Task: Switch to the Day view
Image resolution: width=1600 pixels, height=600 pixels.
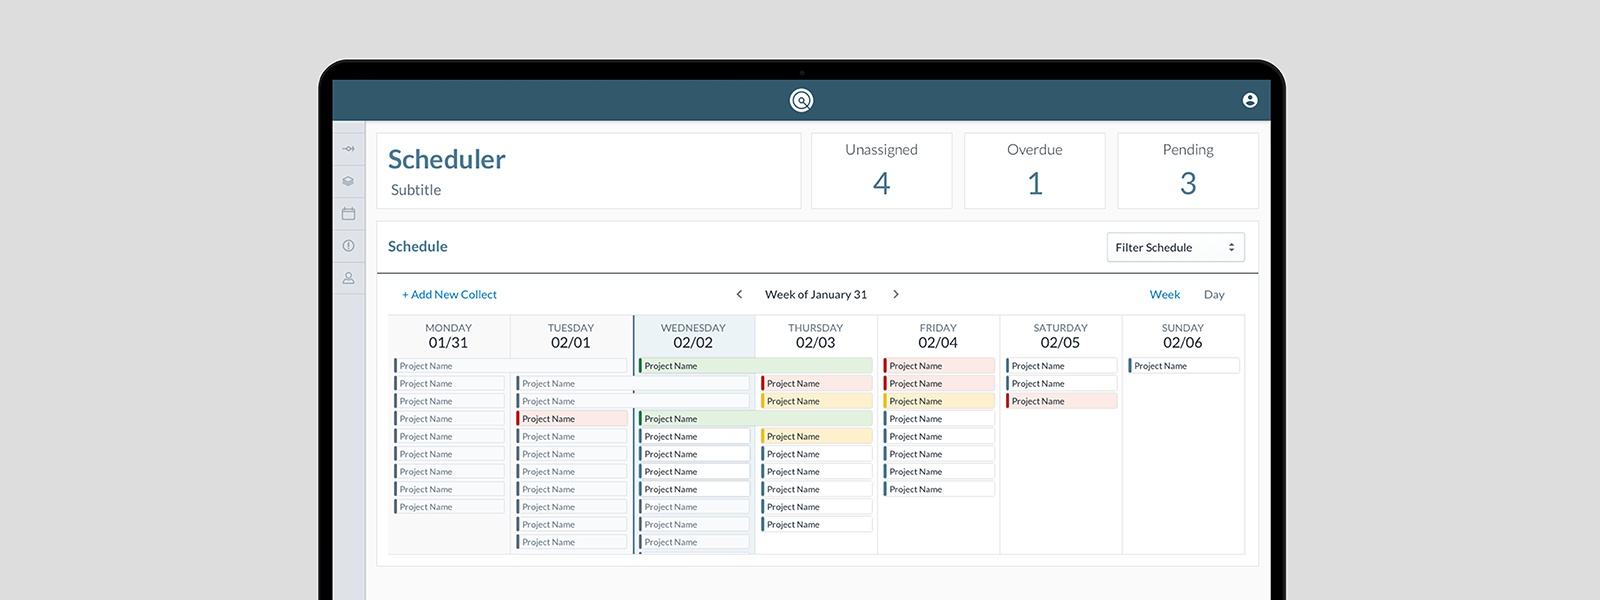Action: tap(1214, 294)
